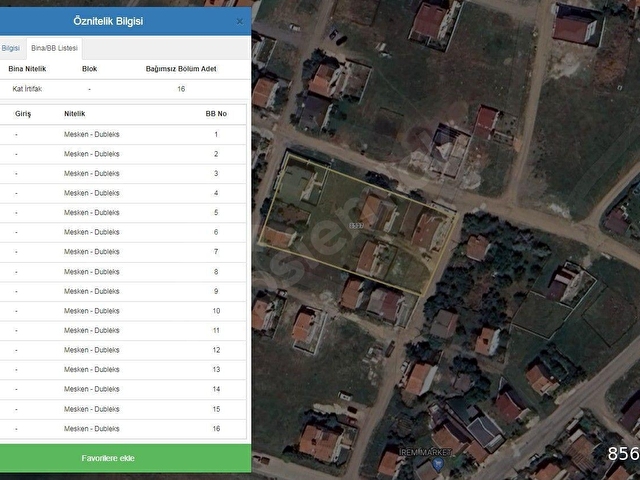Select the Kat İrtifak cell
640x480 pixels.
27,89
